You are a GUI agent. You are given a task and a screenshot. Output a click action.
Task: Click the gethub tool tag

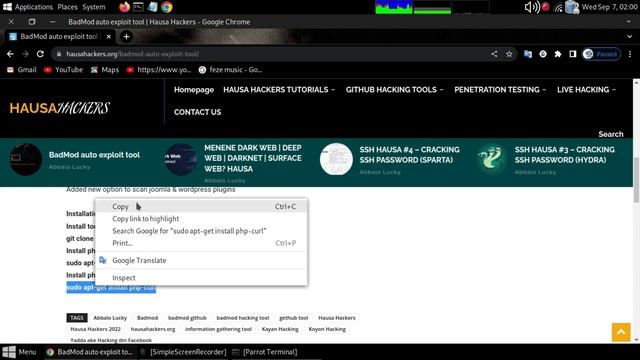(x=293, y=318)
